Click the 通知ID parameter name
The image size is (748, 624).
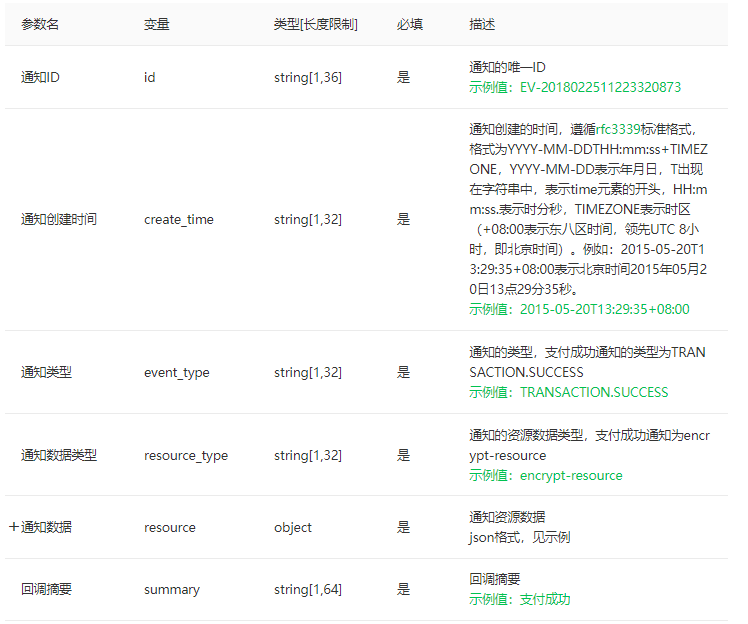40,77
